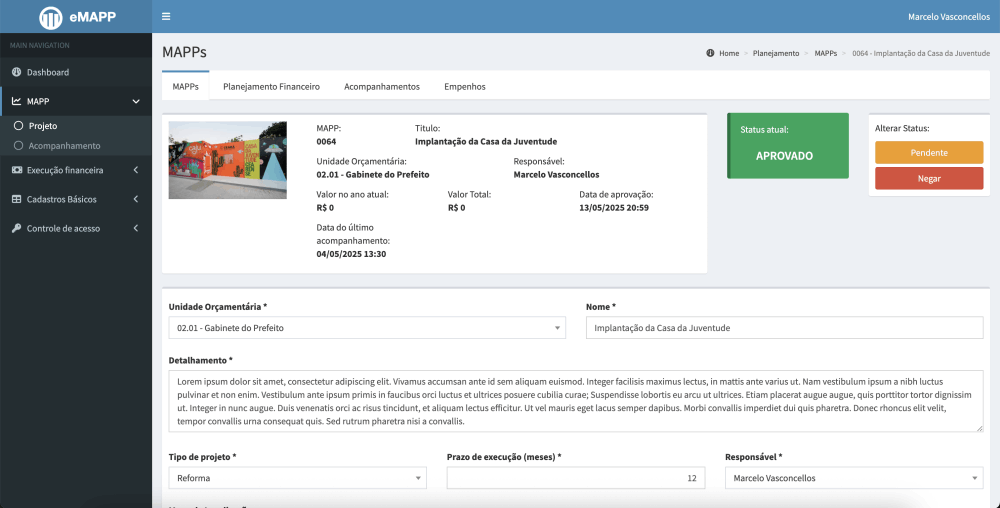Image resolution: width=1000 pixels, height=508 pixels.
Task: Click the Home breadcrumb icon
Action: click(x=710, y=53)
